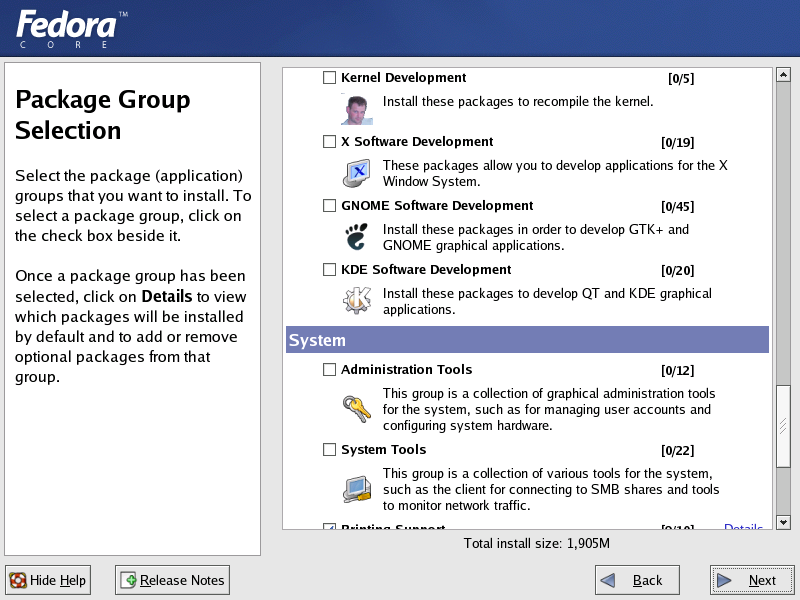
Task: Click the [0/5] package count
Action: pos(681,79)
